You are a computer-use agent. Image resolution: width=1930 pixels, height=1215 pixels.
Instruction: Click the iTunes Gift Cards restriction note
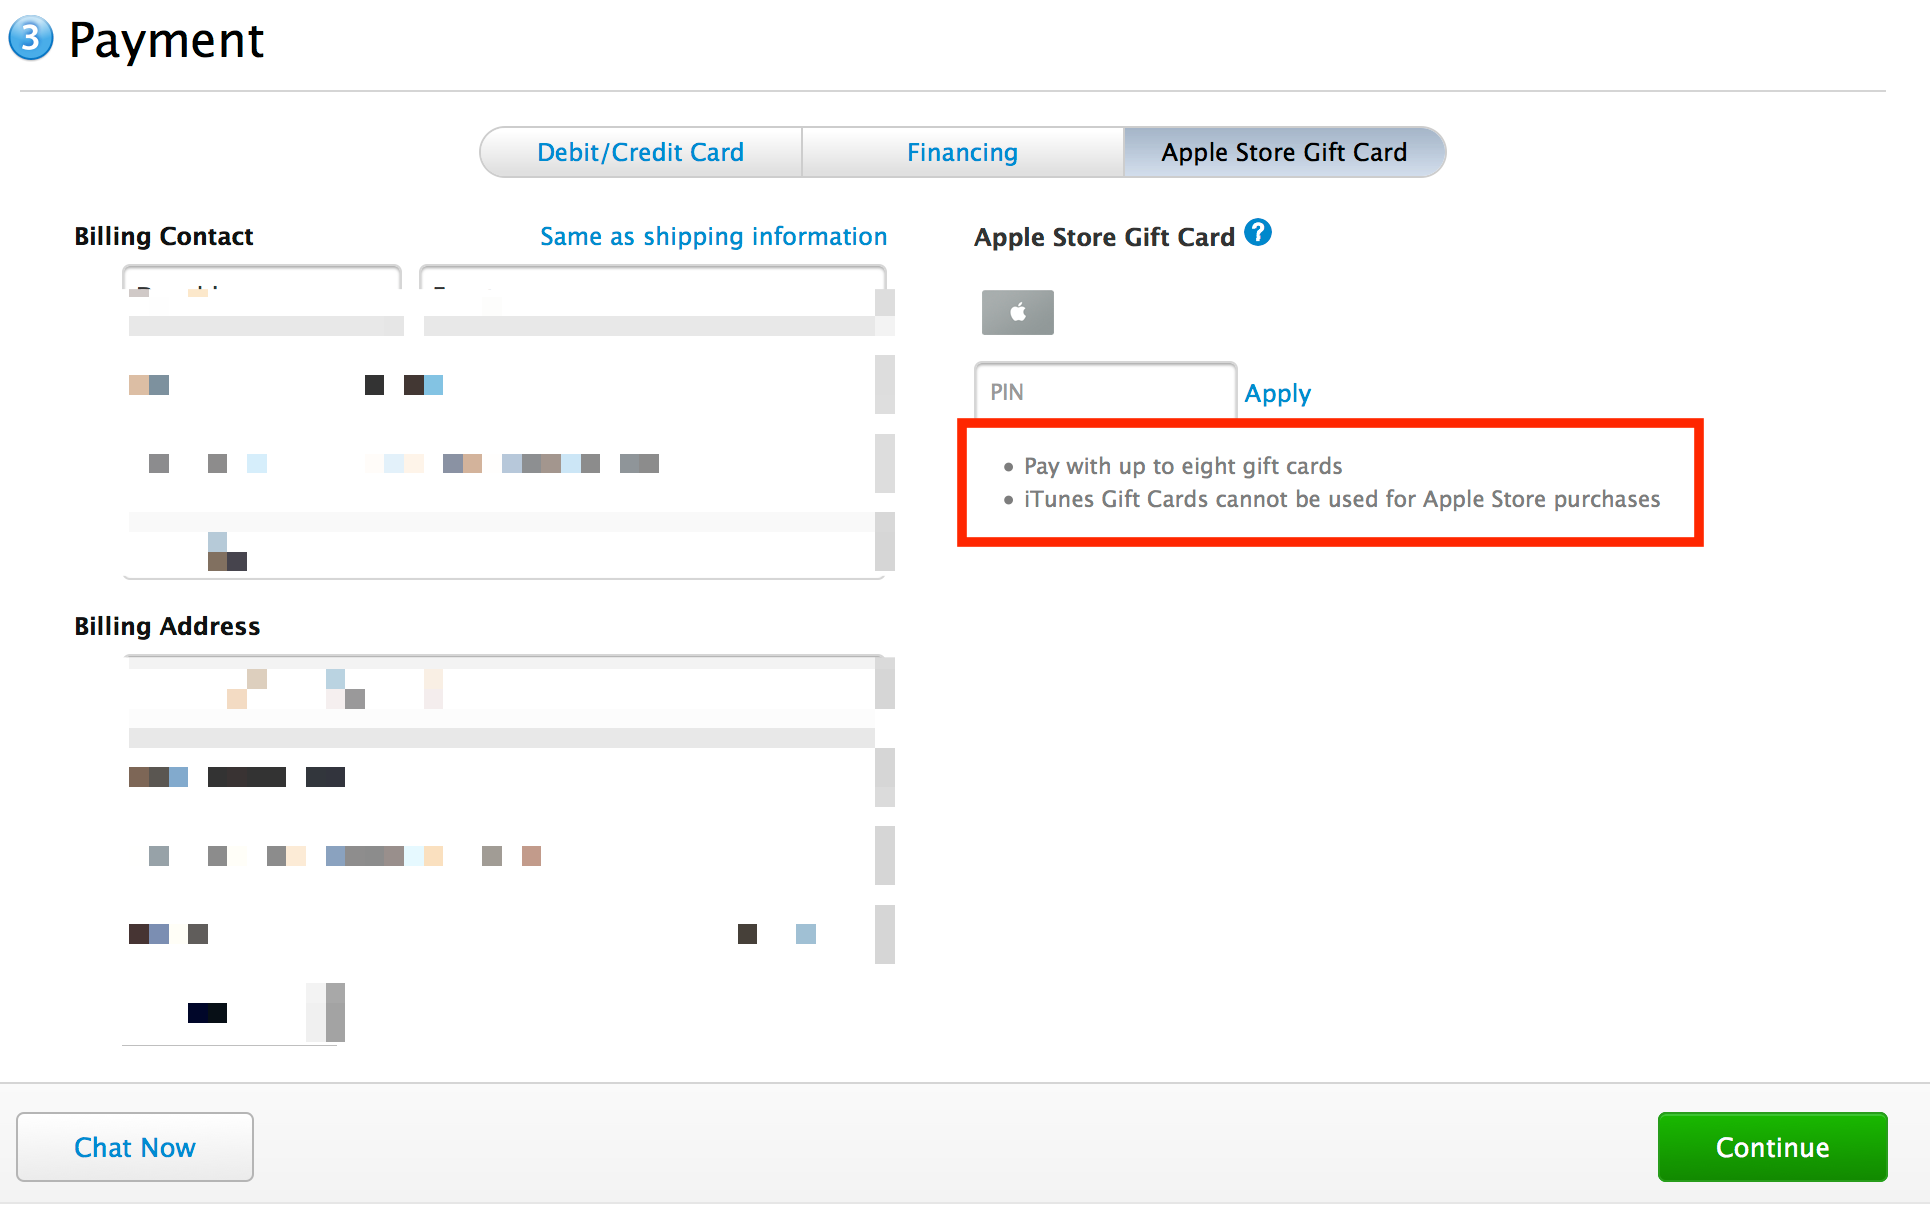point(1342,499)
